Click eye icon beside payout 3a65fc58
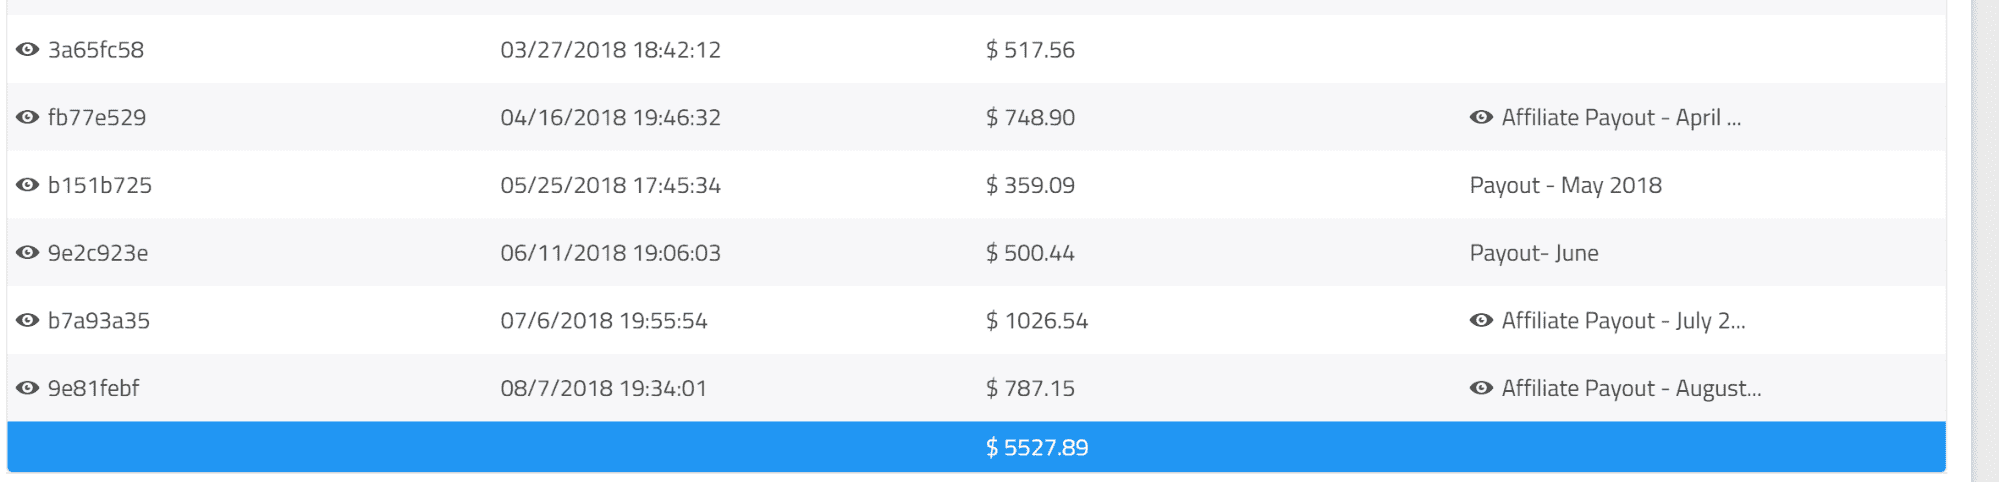 pyautogui.click(x=27, y=49)
